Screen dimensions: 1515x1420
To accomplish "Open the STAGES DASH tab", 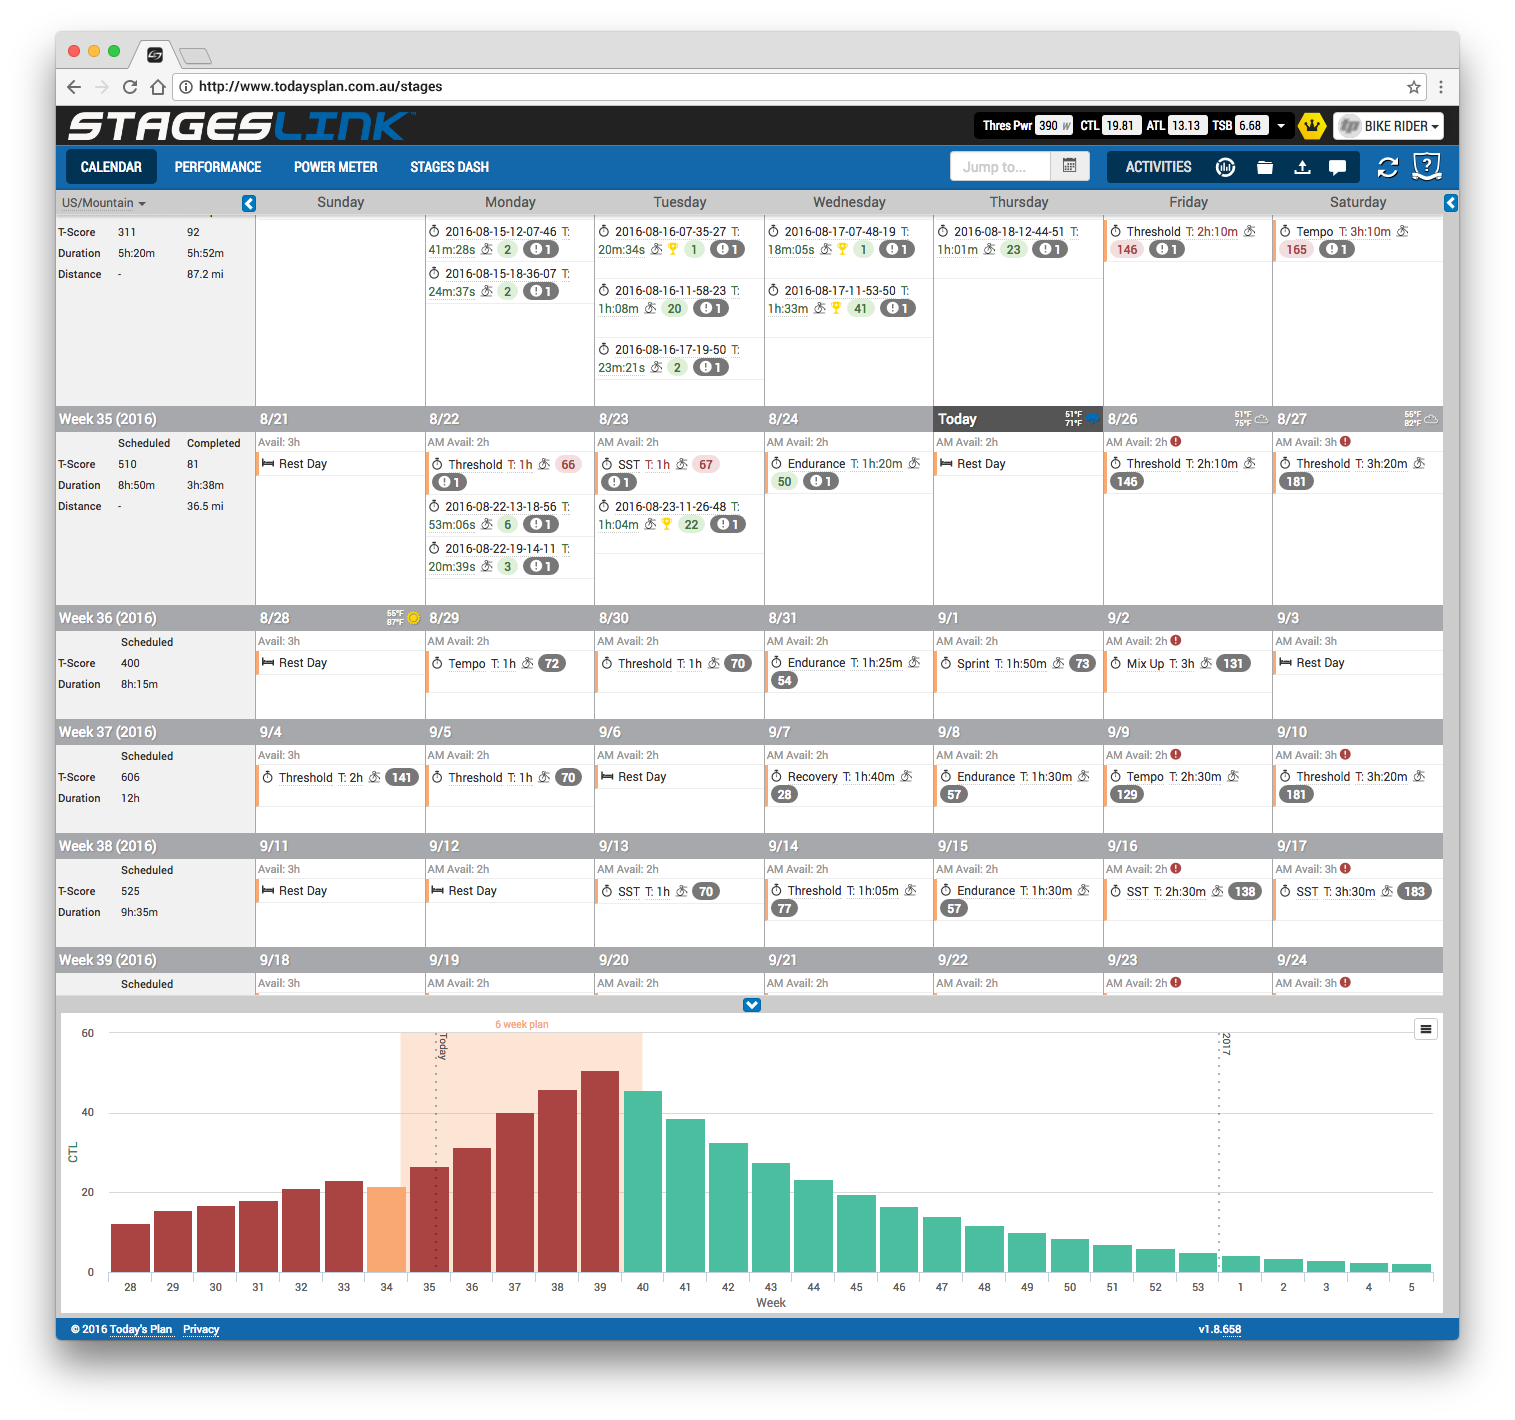I will 449,167.
